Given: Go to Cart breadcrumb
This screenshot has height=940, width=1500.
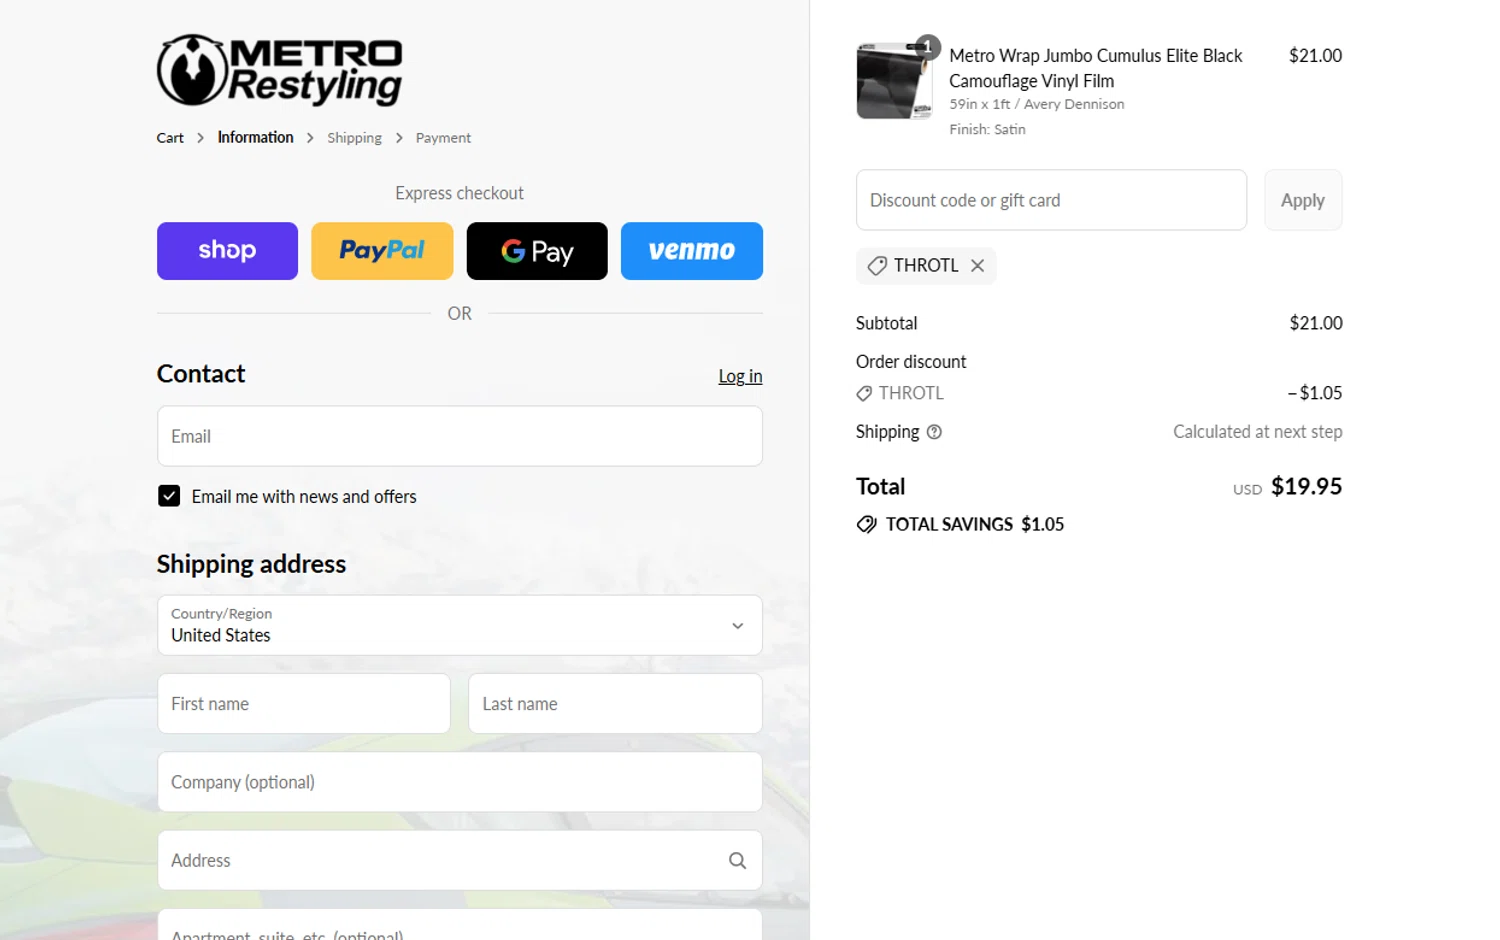Looking at the screenshot, I should (x=170, y=138).
